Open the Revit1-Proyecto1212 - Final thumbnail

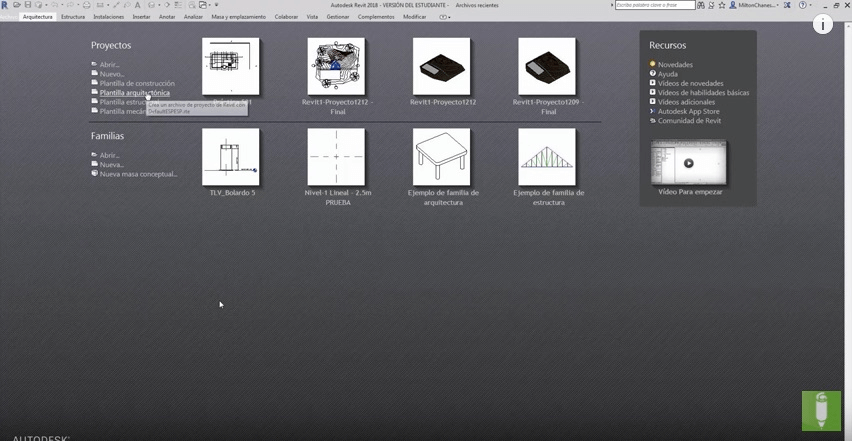(336, 66)
